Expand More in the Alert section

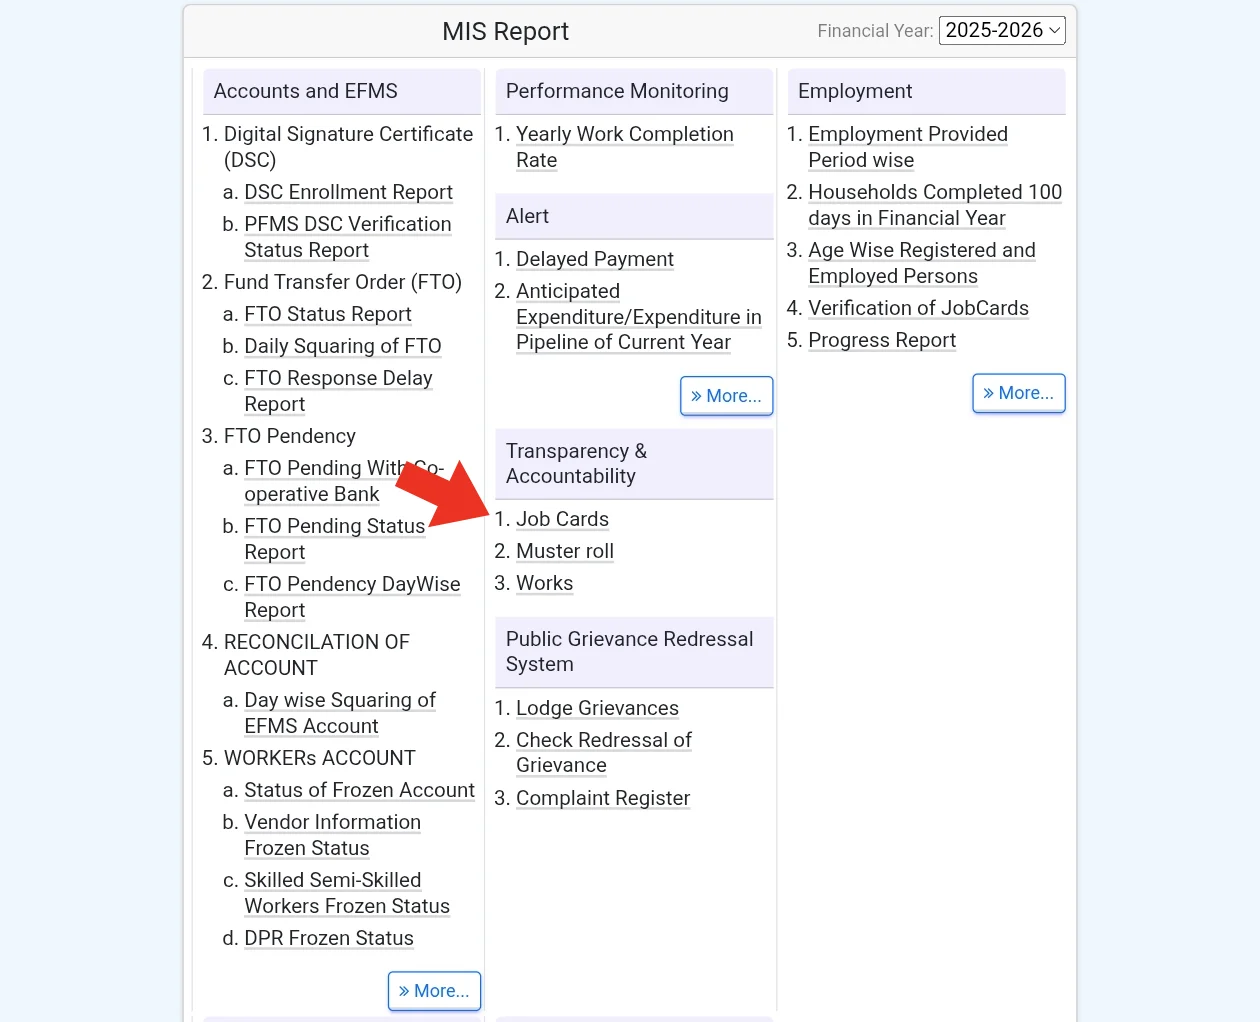tap(726, 396)
